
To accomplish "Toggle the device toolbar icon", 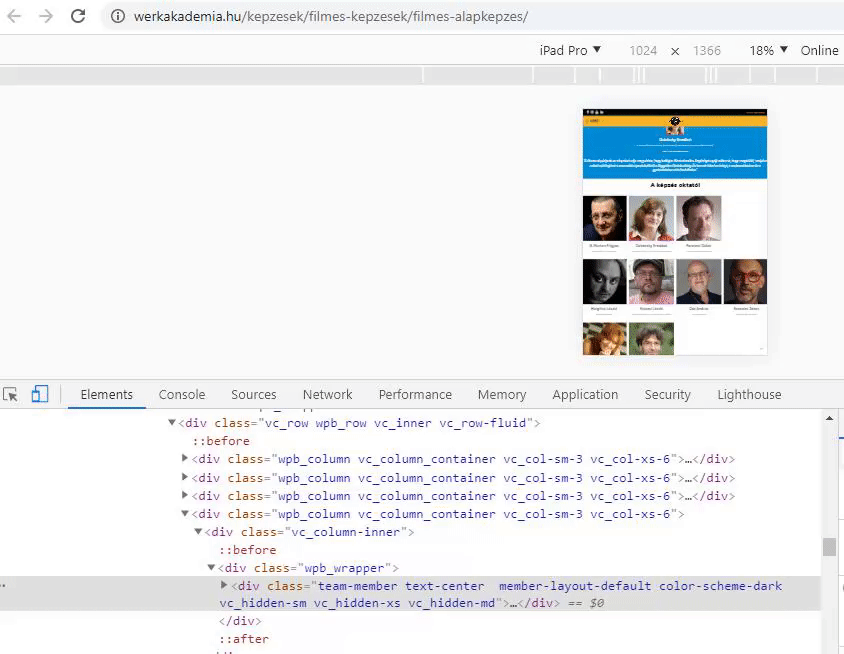I will tap(40, 394).
